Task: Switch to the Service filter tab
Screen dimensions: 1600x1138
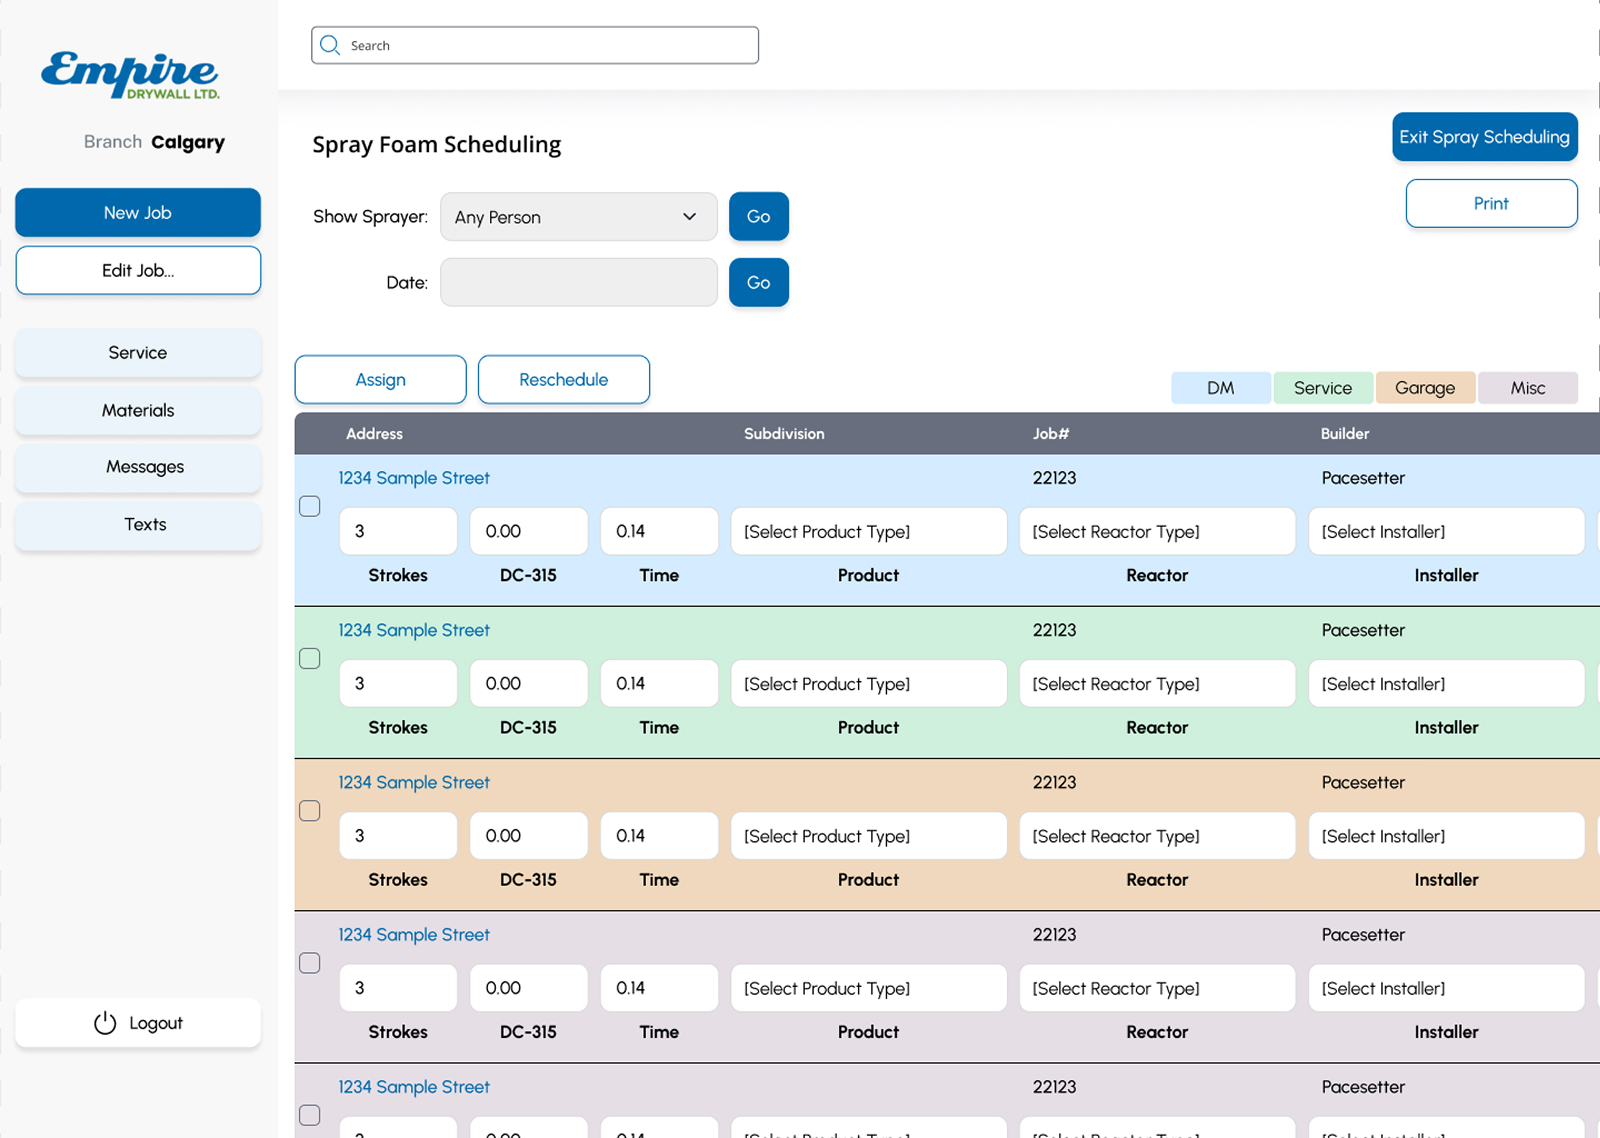Action: tap(1322, 387)
